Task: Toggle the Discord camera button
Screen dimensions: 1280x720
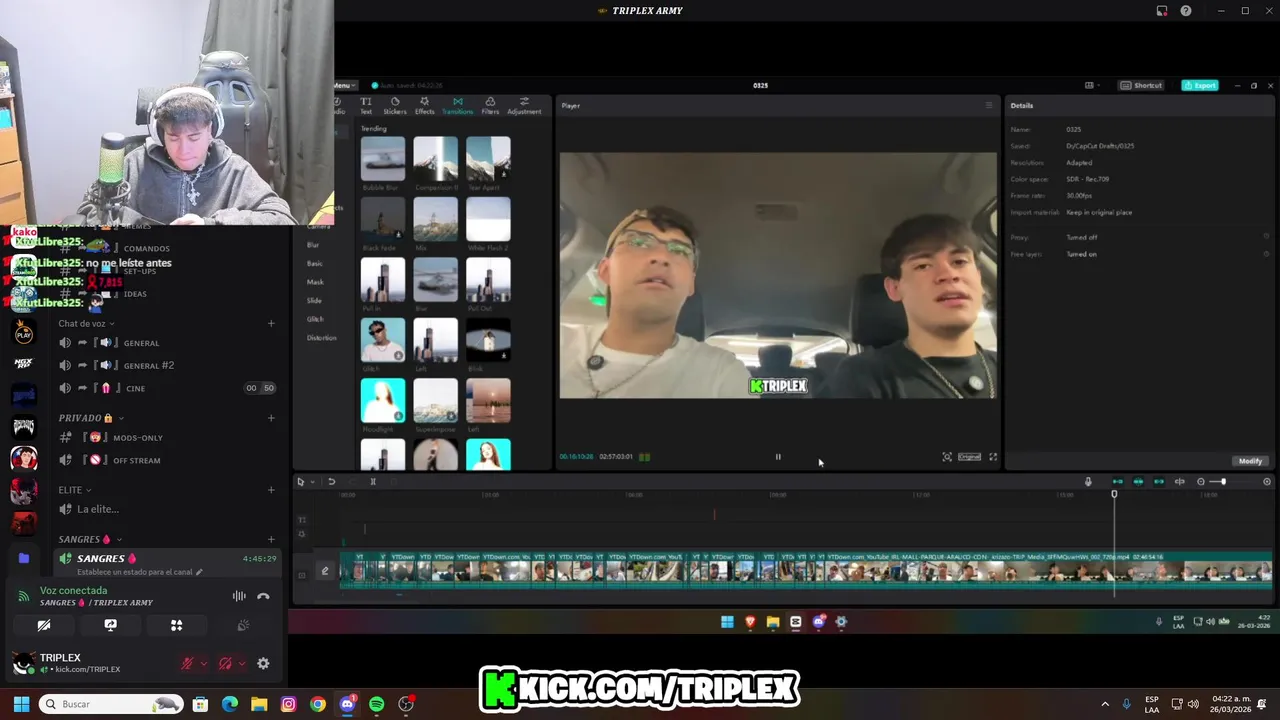Action: tap(44, 625)
